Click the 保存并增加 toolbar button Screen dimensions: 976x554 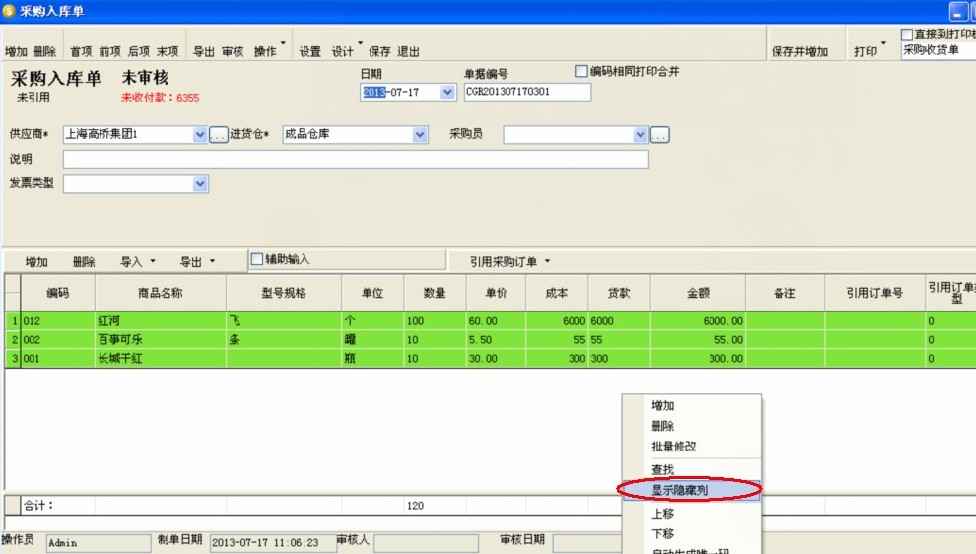(x=799, y=51)
